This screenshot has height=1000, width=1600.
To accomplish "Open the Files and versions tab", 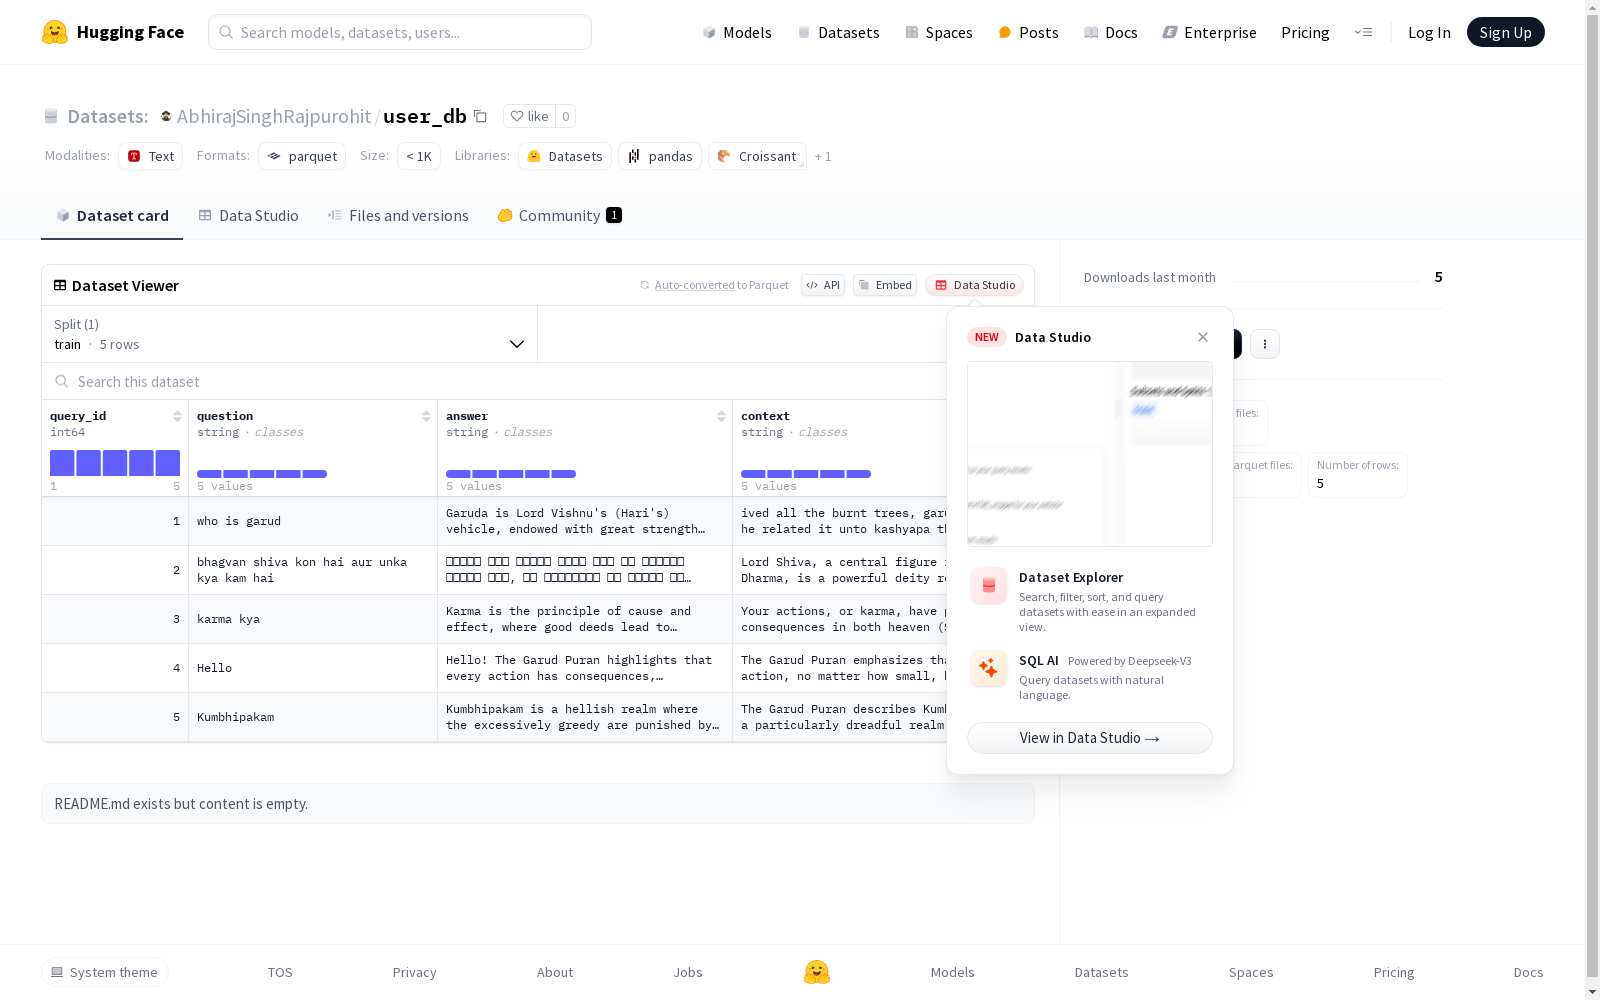I will [398, 216].
